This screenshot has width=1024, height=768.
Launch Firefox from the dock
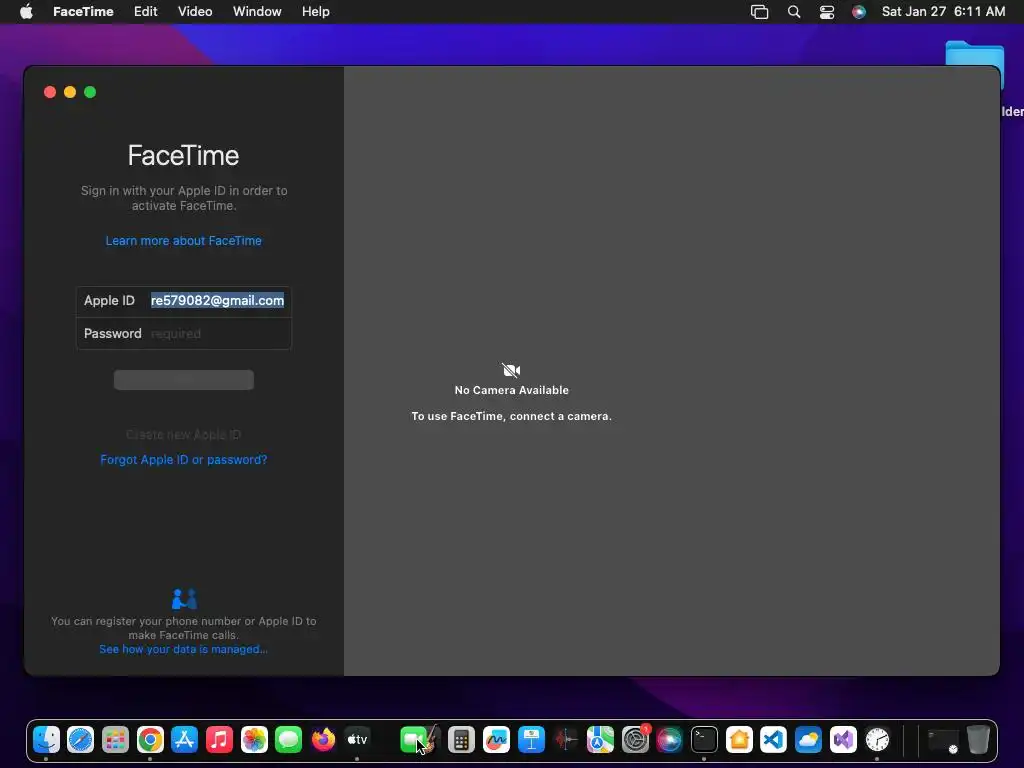click(323, 740)
